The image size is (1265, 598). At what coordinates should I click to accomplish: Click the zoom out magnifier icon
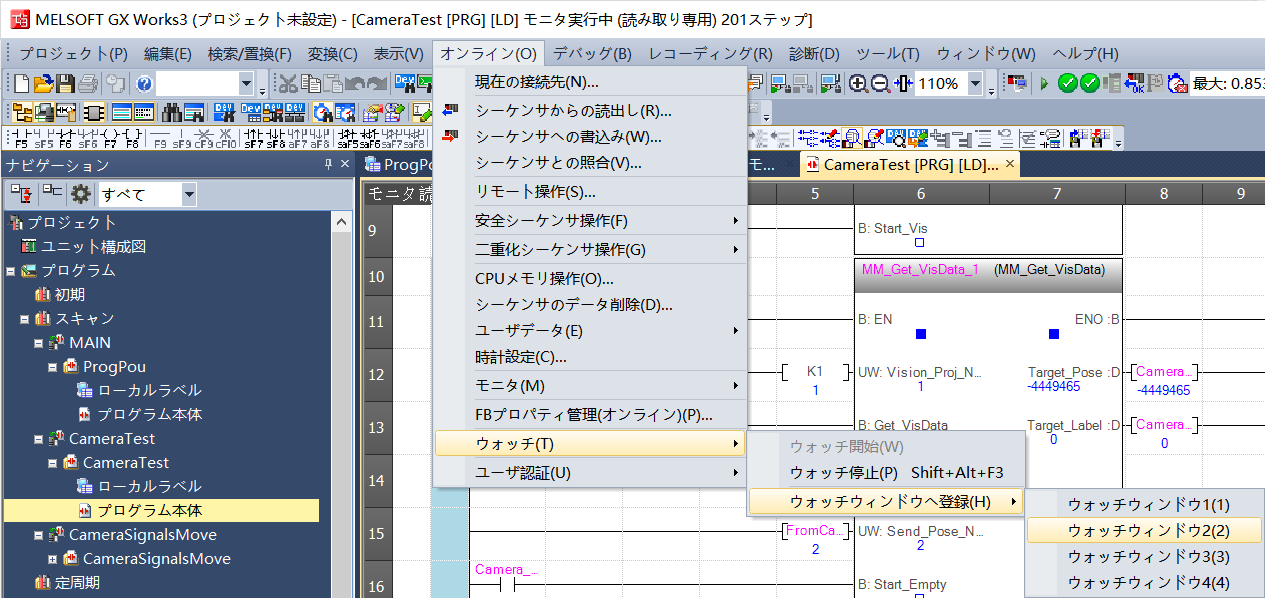pyautogui.click(x=880, y=84)
